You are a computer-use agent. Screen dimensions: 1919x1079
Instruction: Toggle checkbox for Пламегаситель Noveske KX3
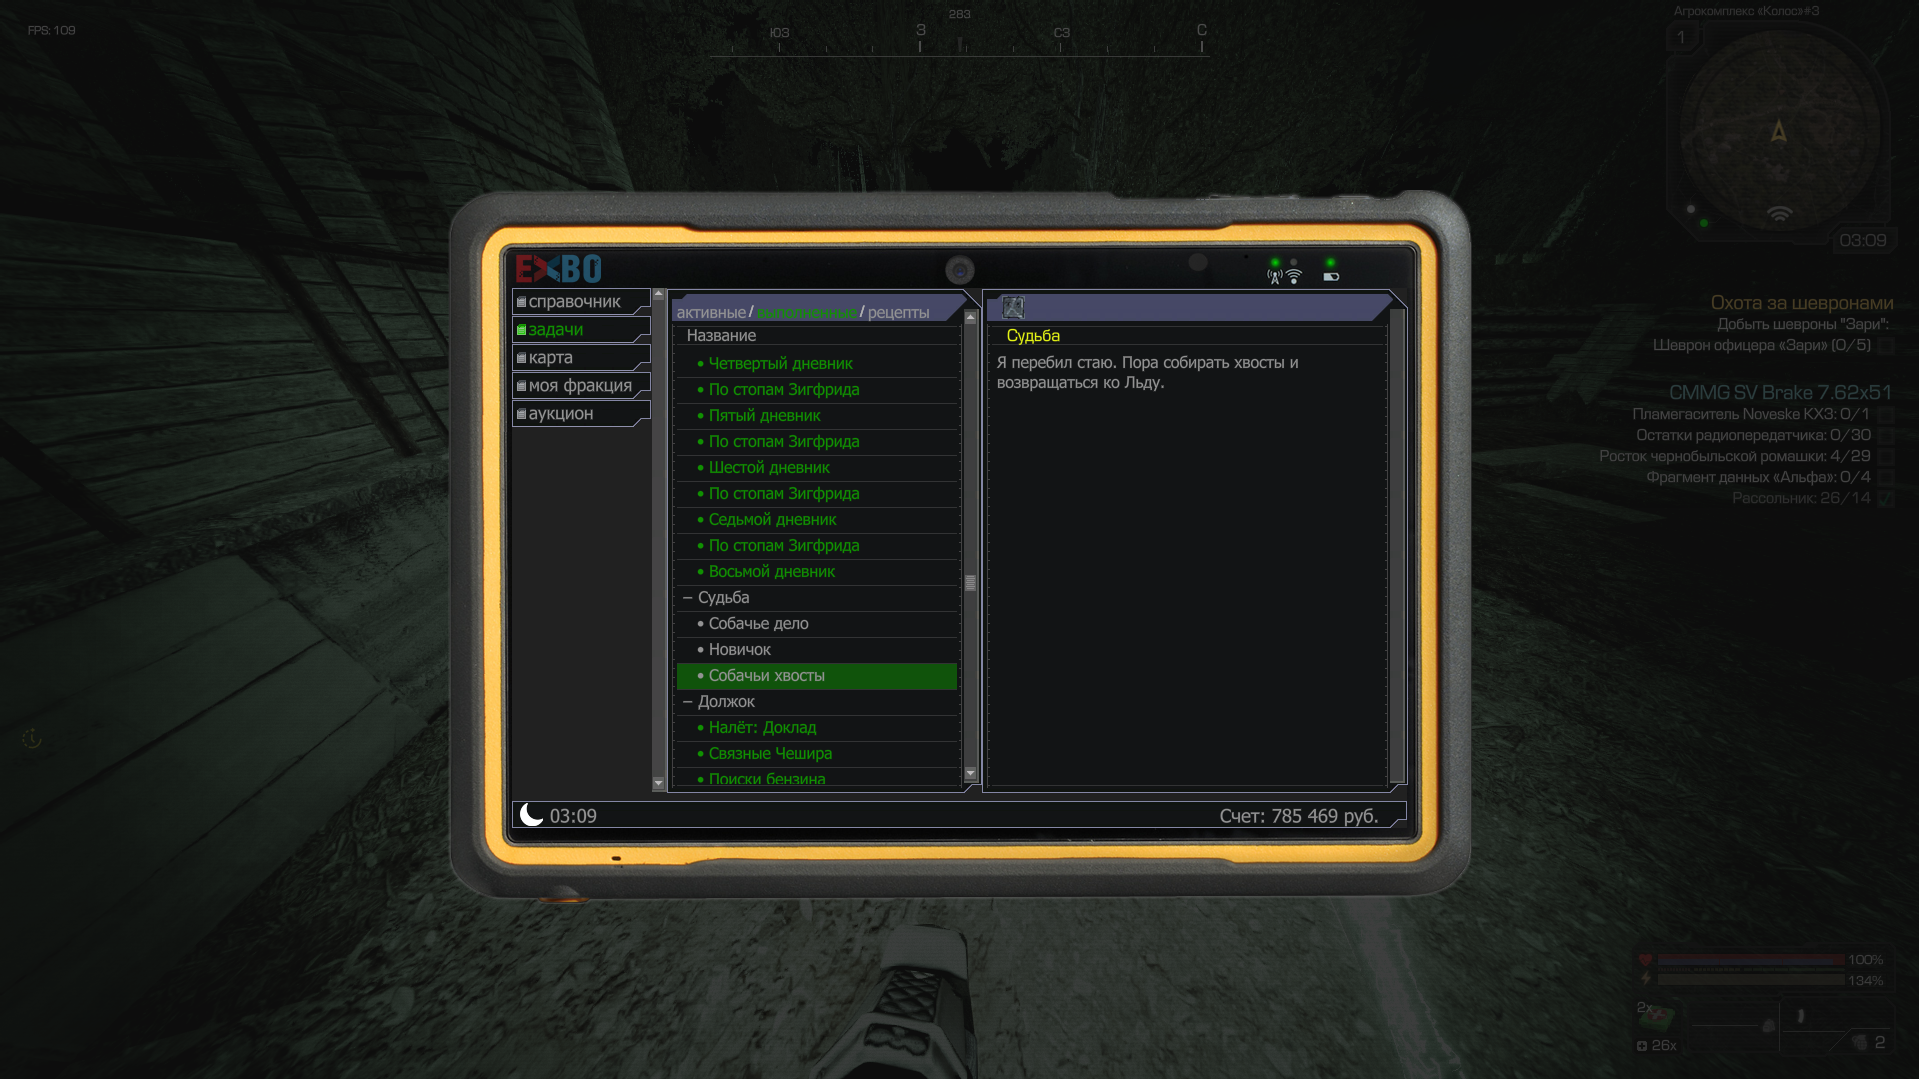1886,415
